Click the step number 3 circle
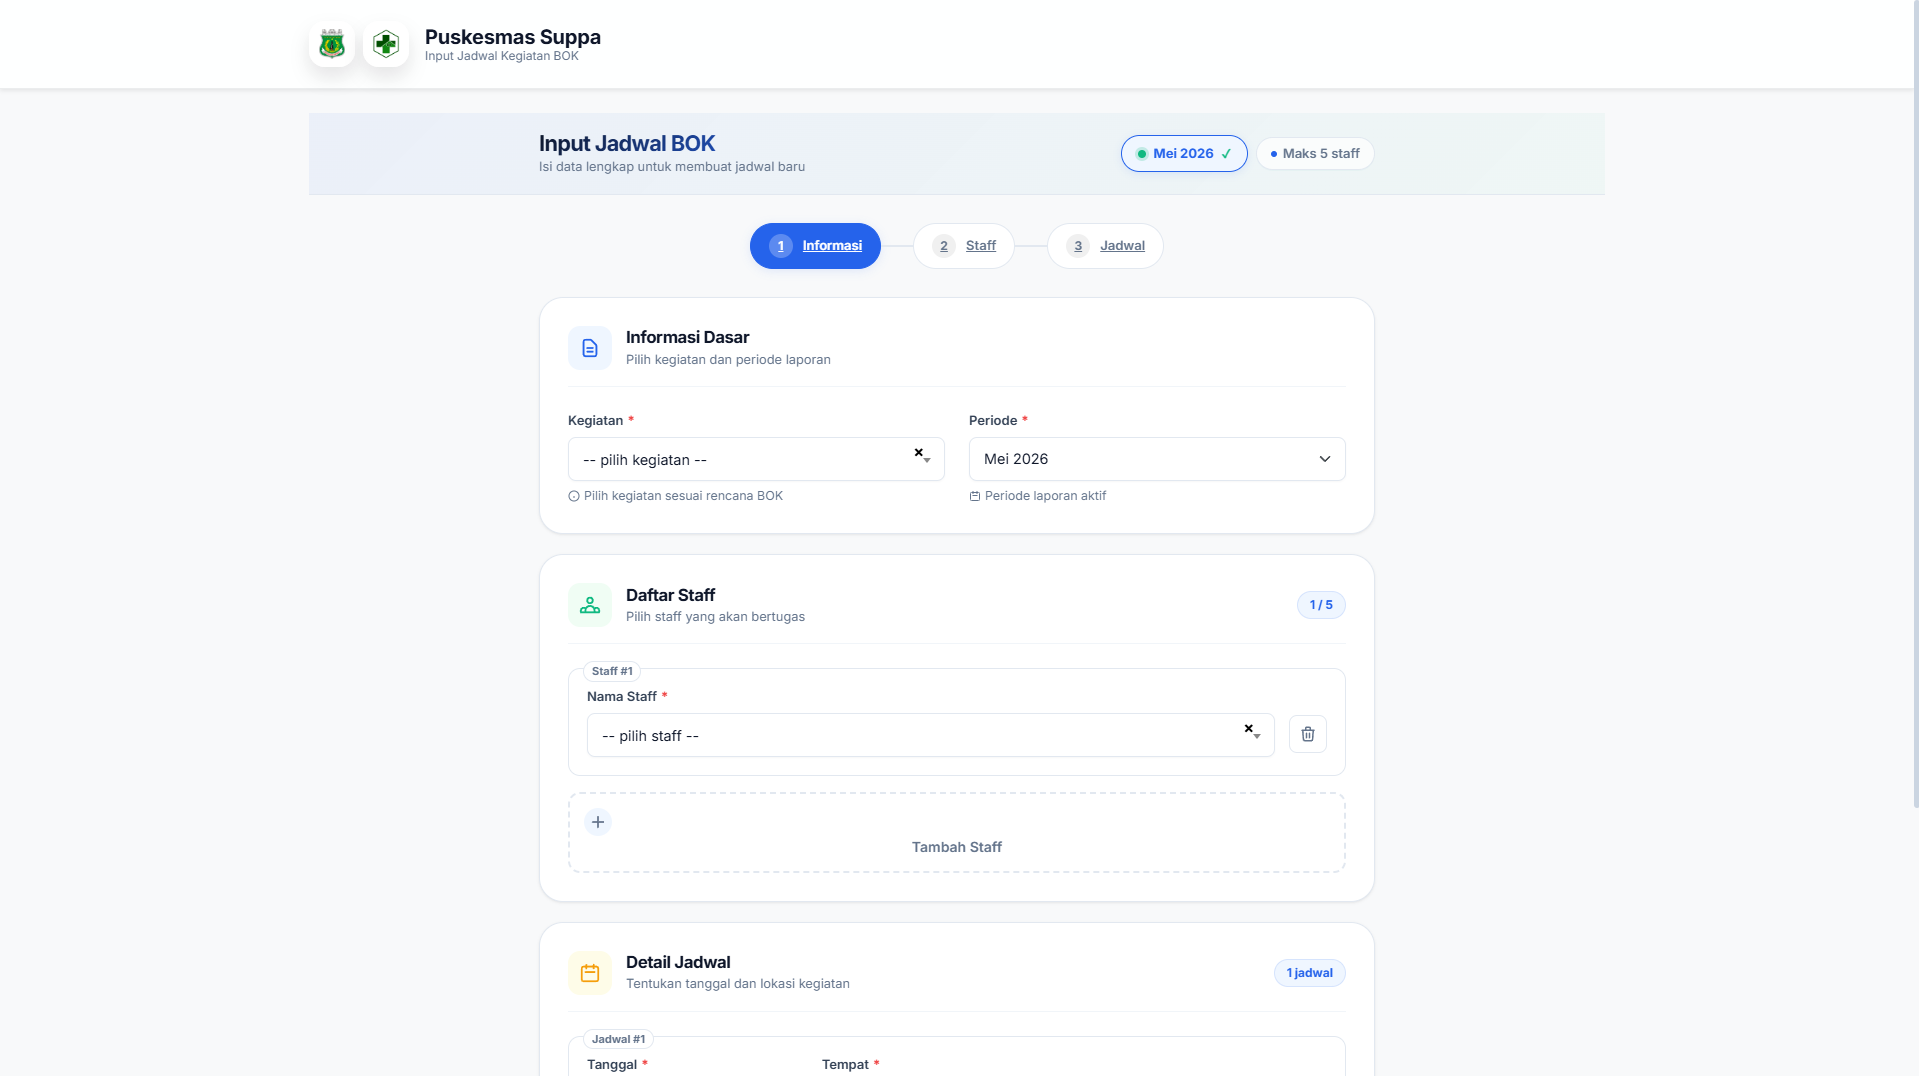Image resolution: width=1919 pixels, height=1076 pixels. point(1078,246)
